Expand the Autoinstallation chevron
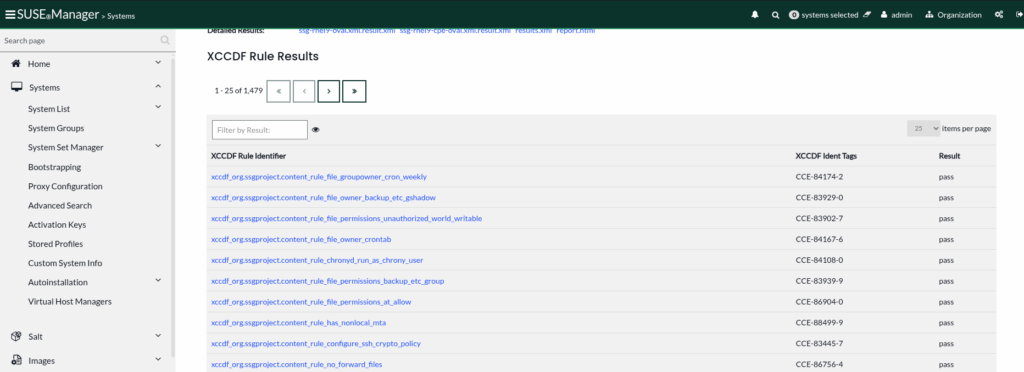 pyautogui.click(x=158, y=281)
